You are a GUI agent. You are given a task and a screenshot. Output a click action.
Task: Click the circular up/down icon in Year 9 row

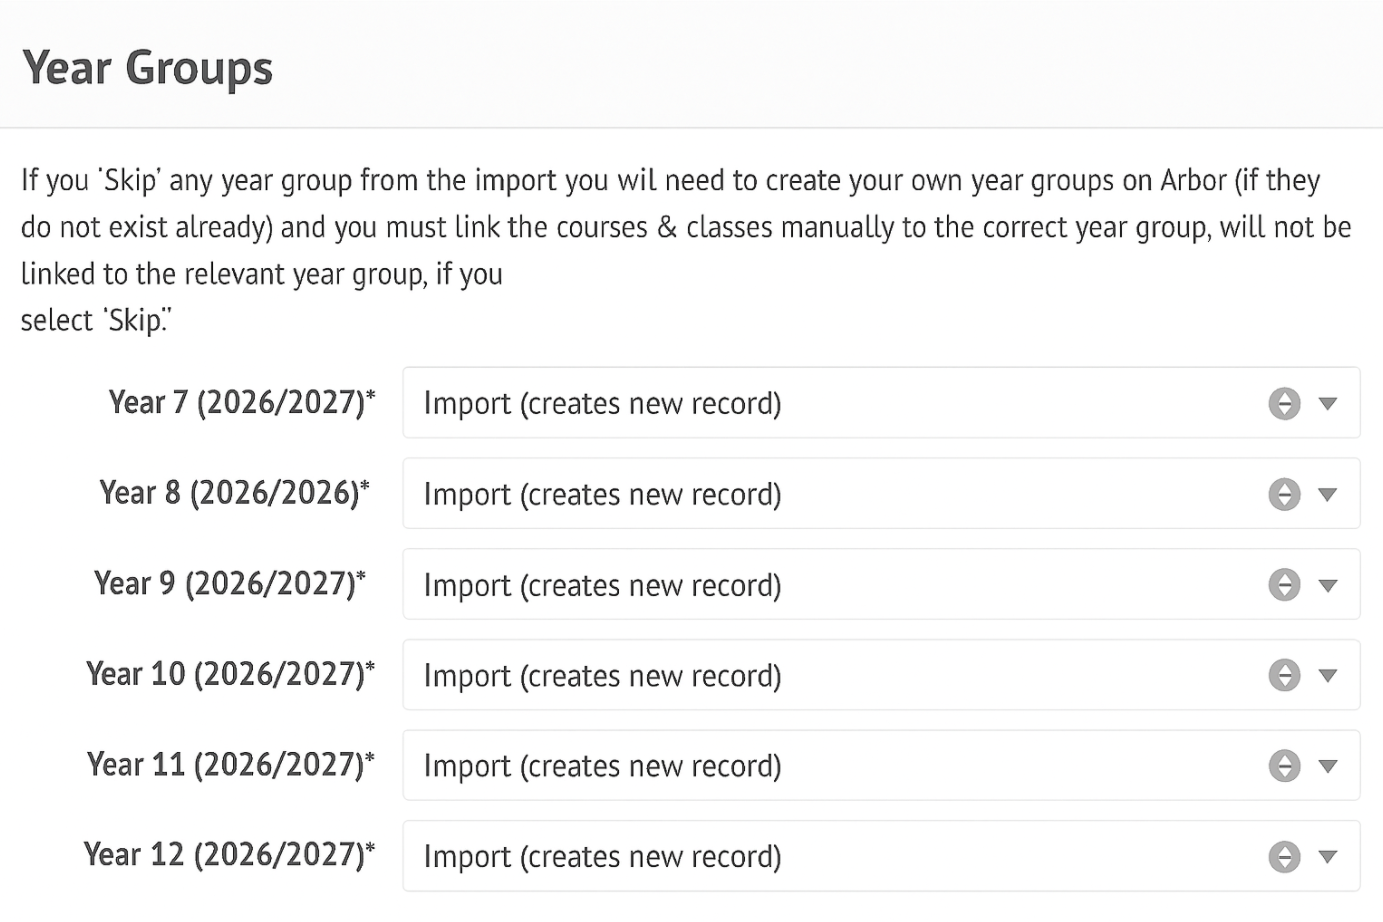click(x=1284, y=585)
